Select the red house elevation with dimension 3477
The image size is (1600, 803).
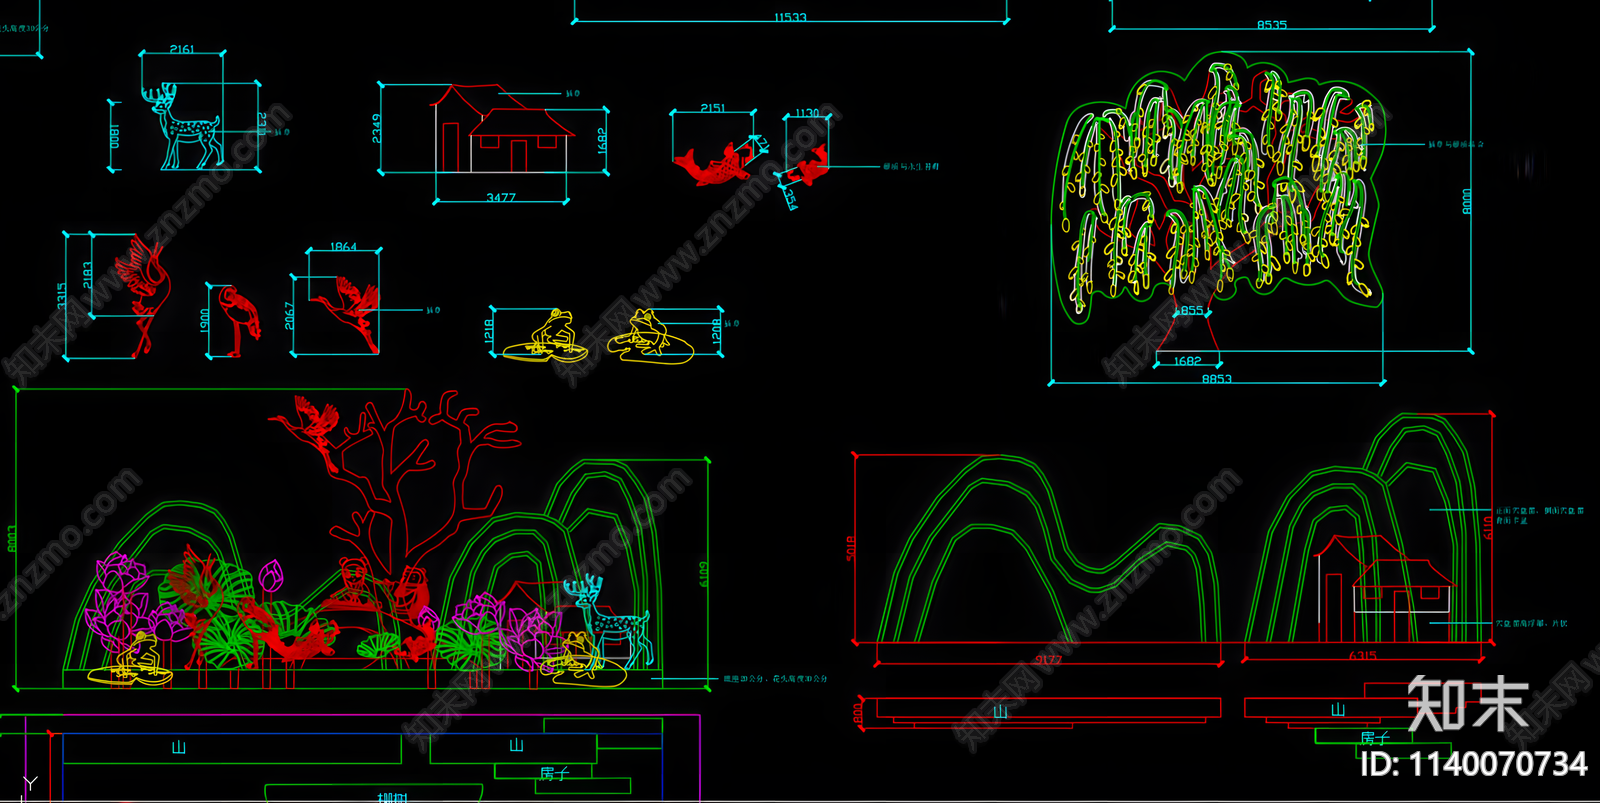pos(502,128)
